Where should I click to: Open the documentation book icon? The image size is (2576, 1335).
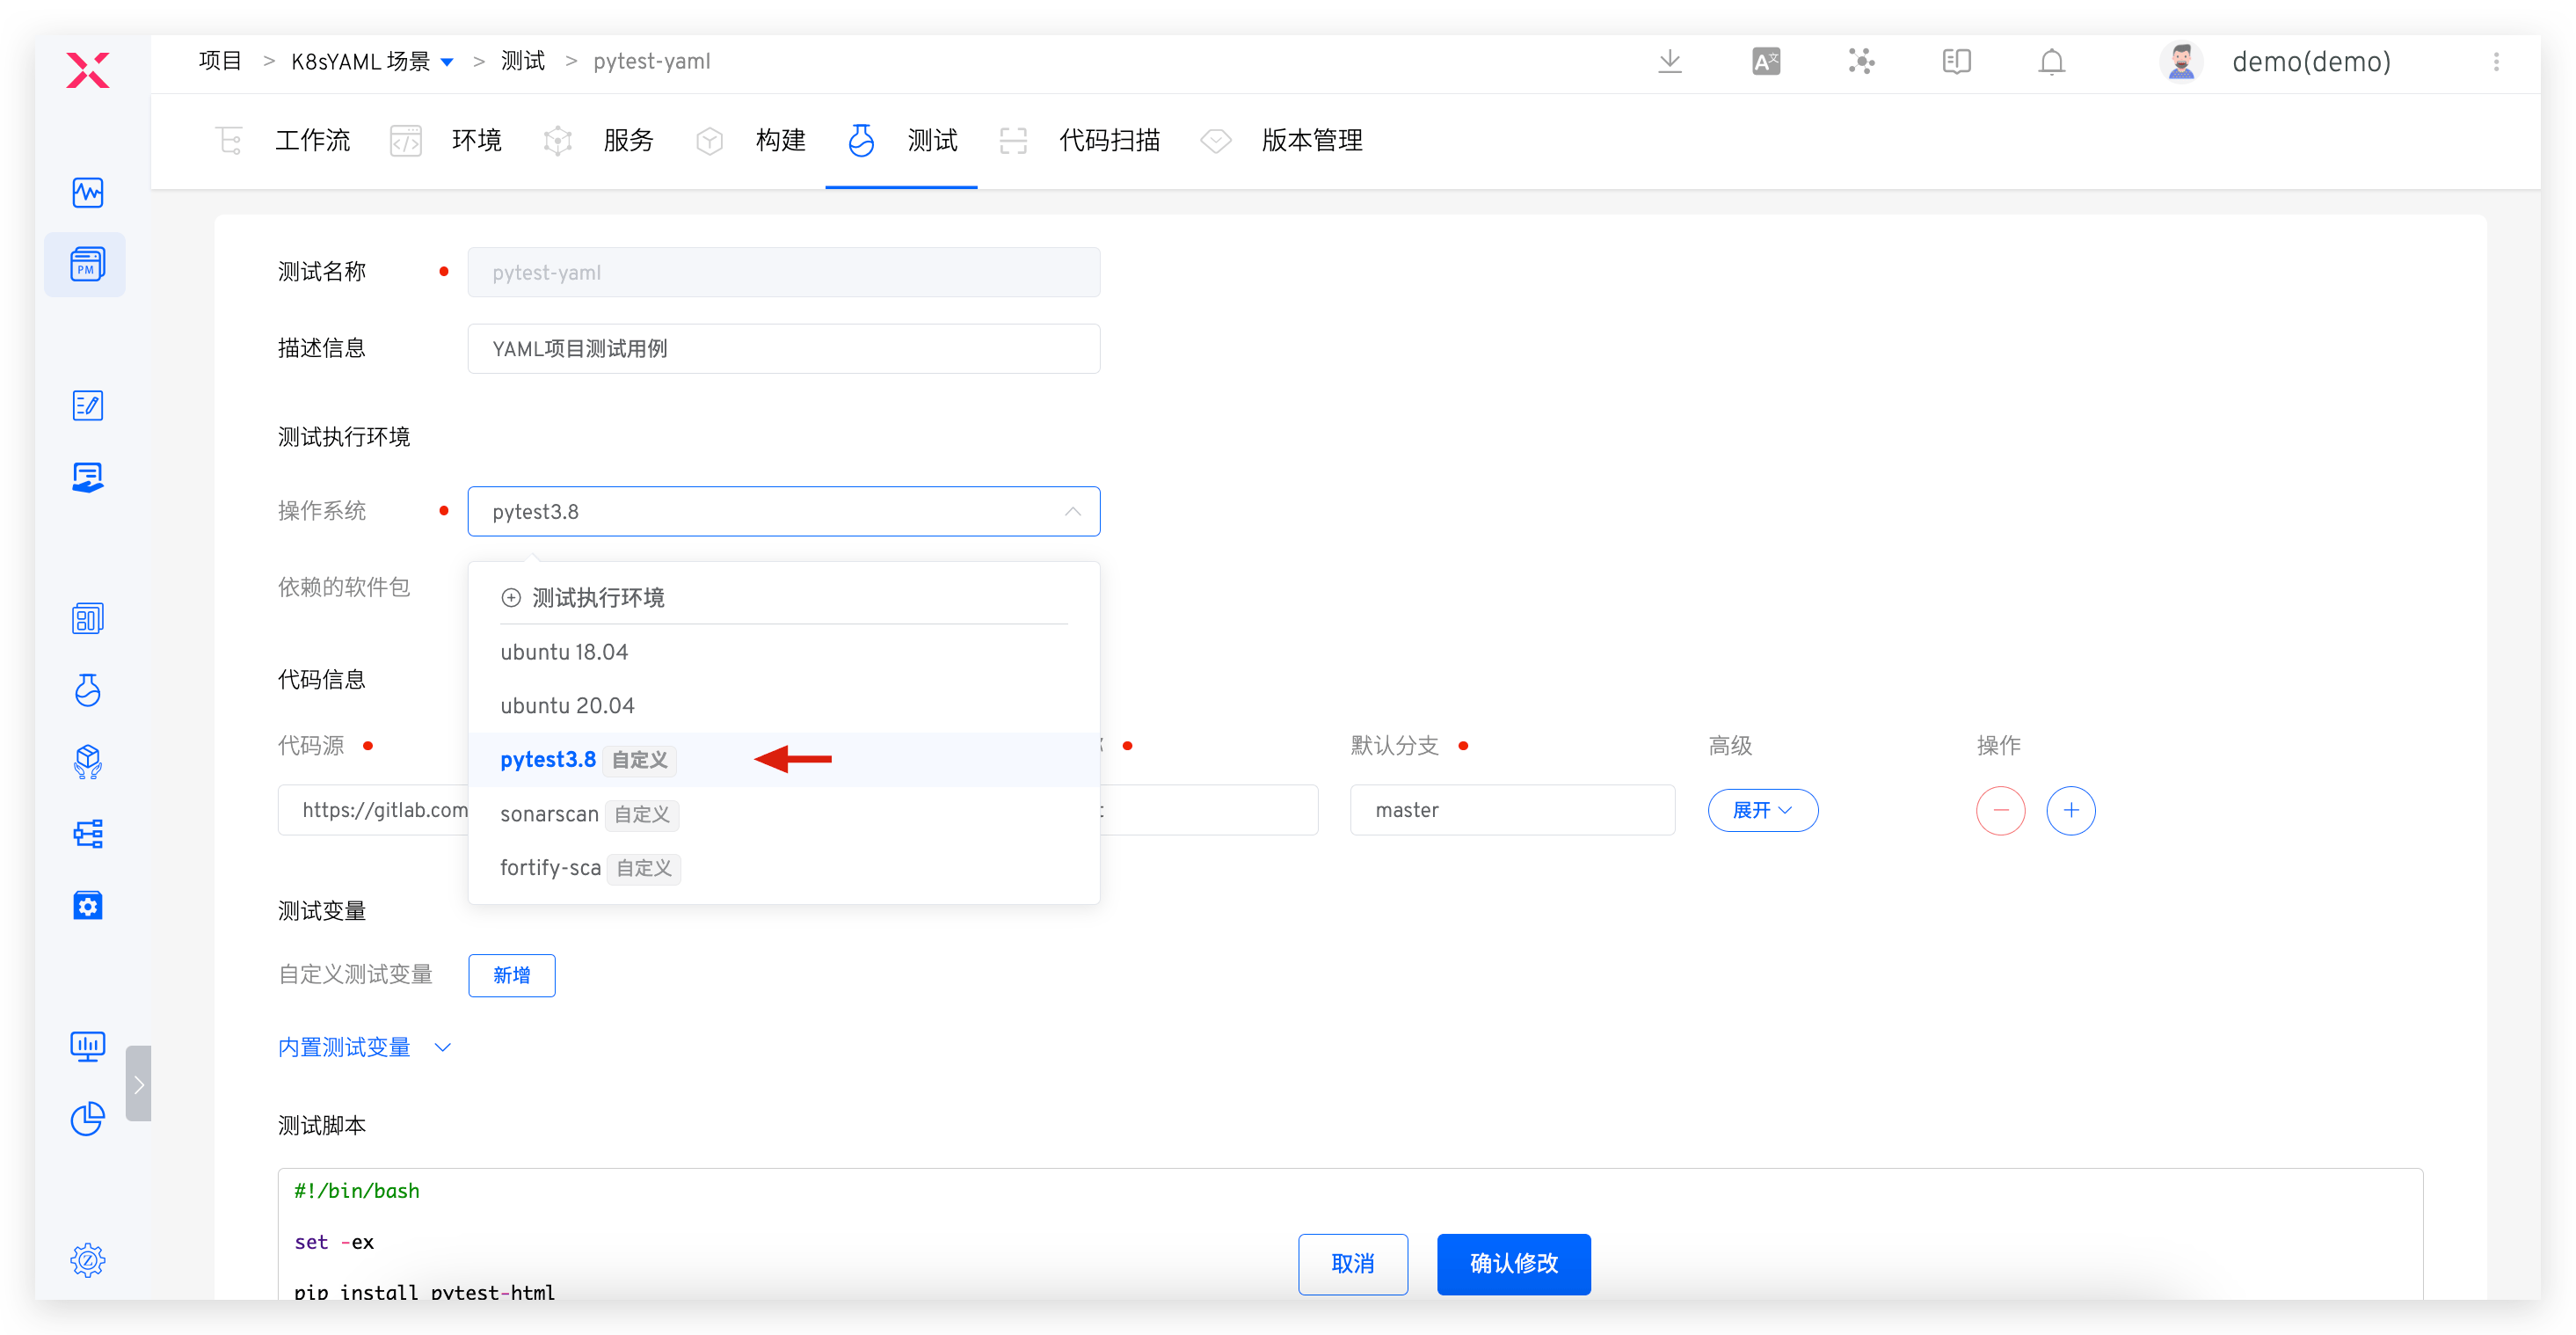(x=1956, y=61)
